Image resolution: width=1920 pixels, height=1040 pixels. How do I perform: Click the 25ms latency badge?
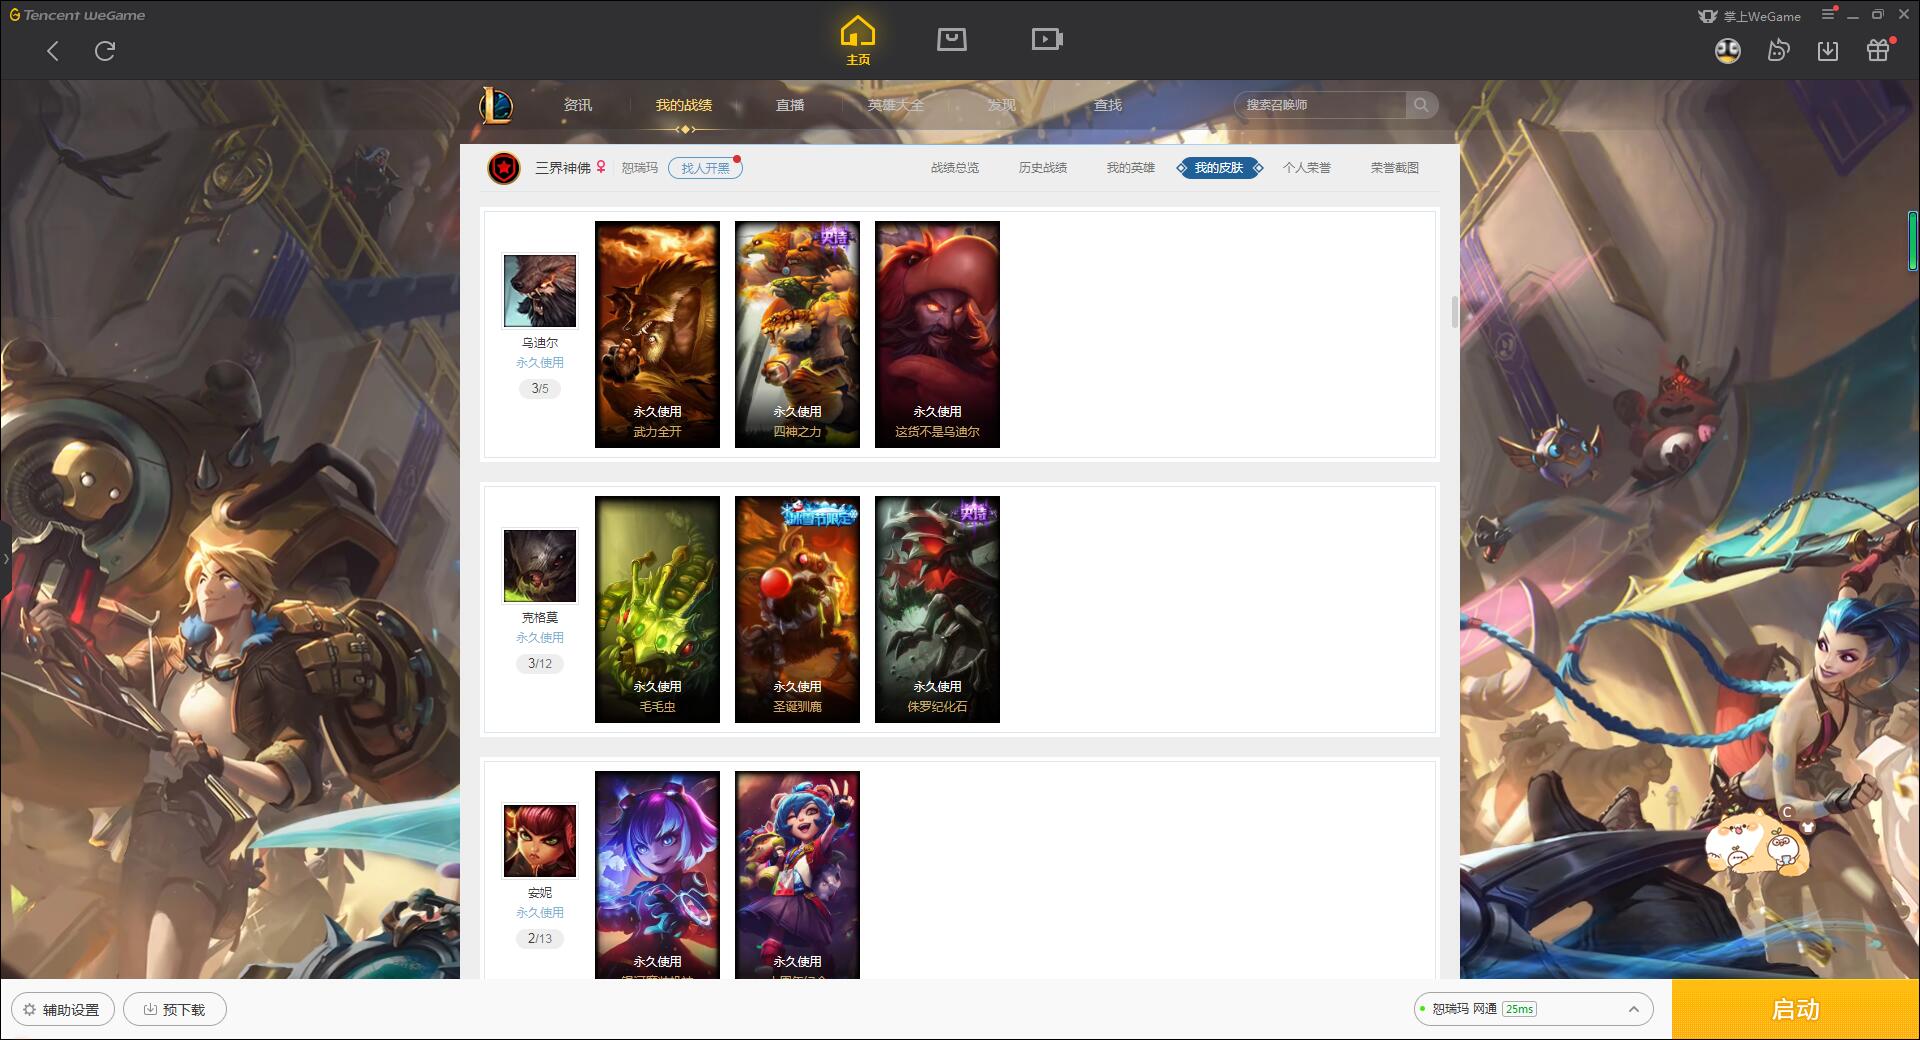point(1519,1009)
